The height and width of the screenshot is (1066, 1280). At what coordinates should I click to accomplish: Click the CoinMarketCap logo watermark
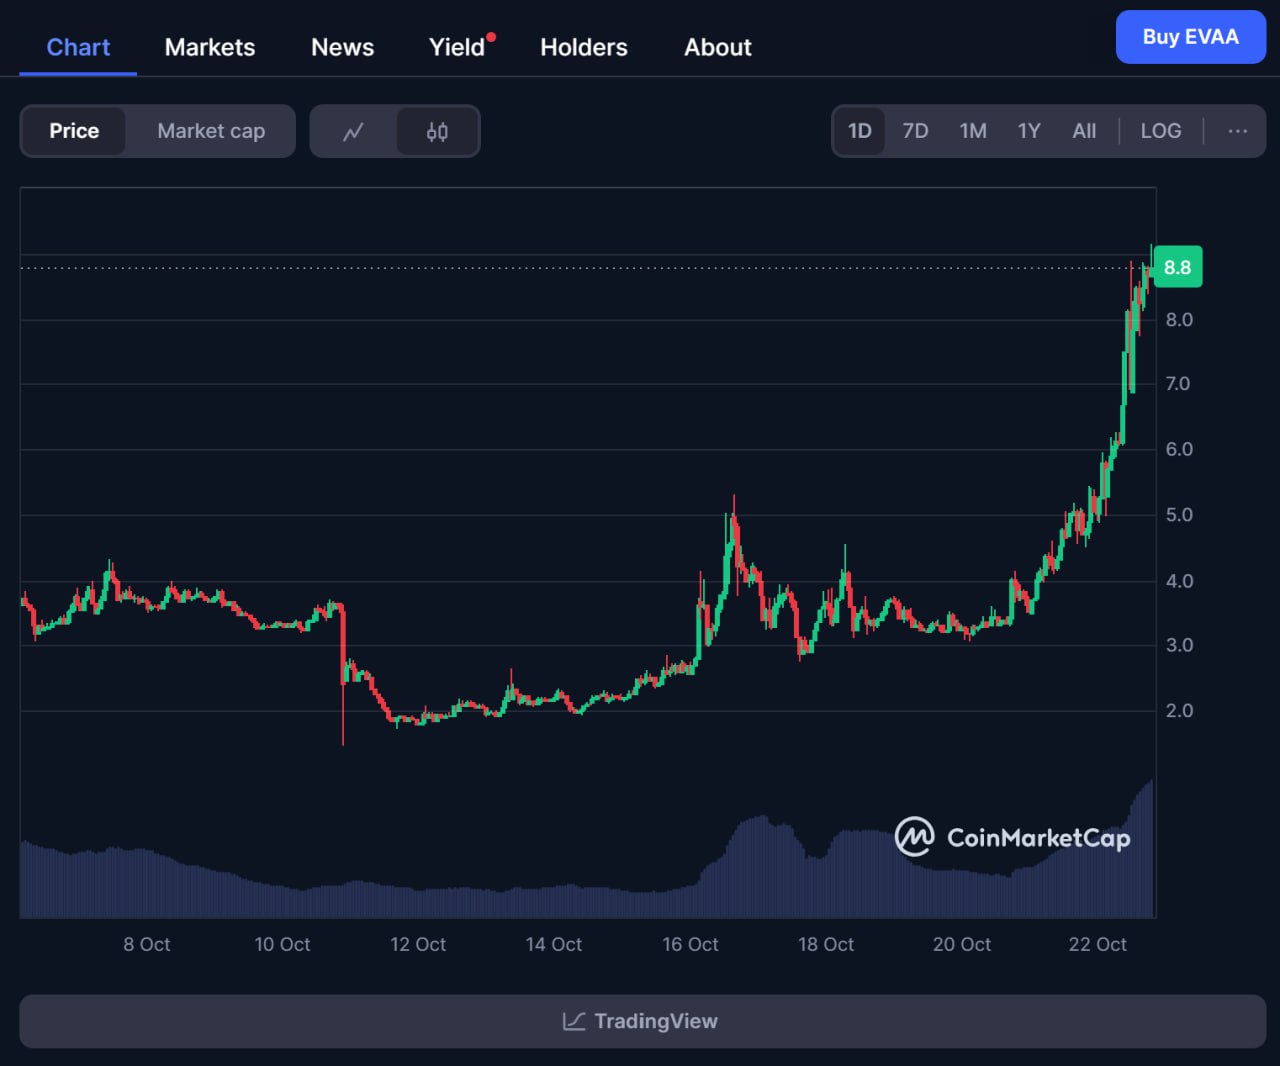click(x=1012, y=837)
